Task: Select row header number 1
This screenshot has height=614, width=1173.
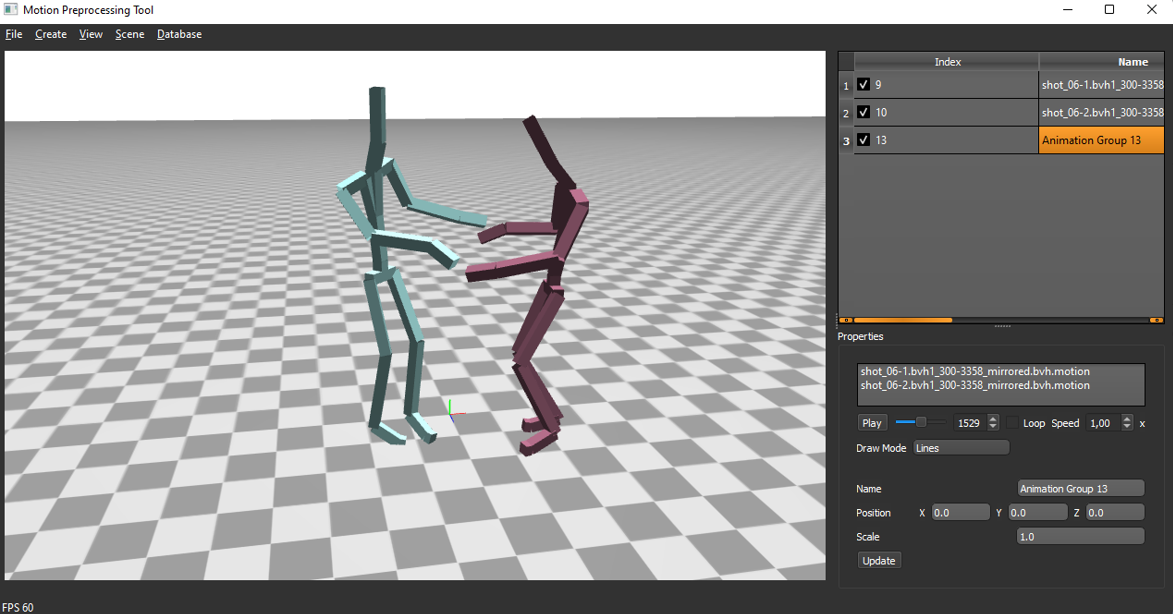Action: pos(846,85)
